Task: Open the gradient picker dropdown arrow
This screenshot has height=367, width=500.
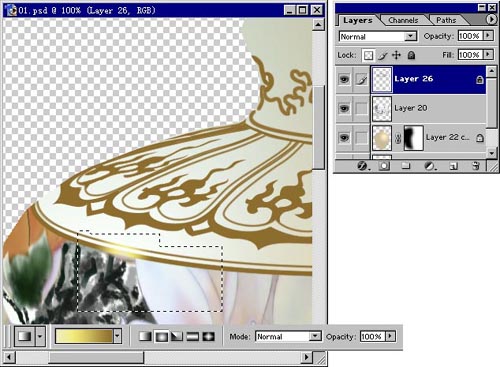Action: (117, 336)
